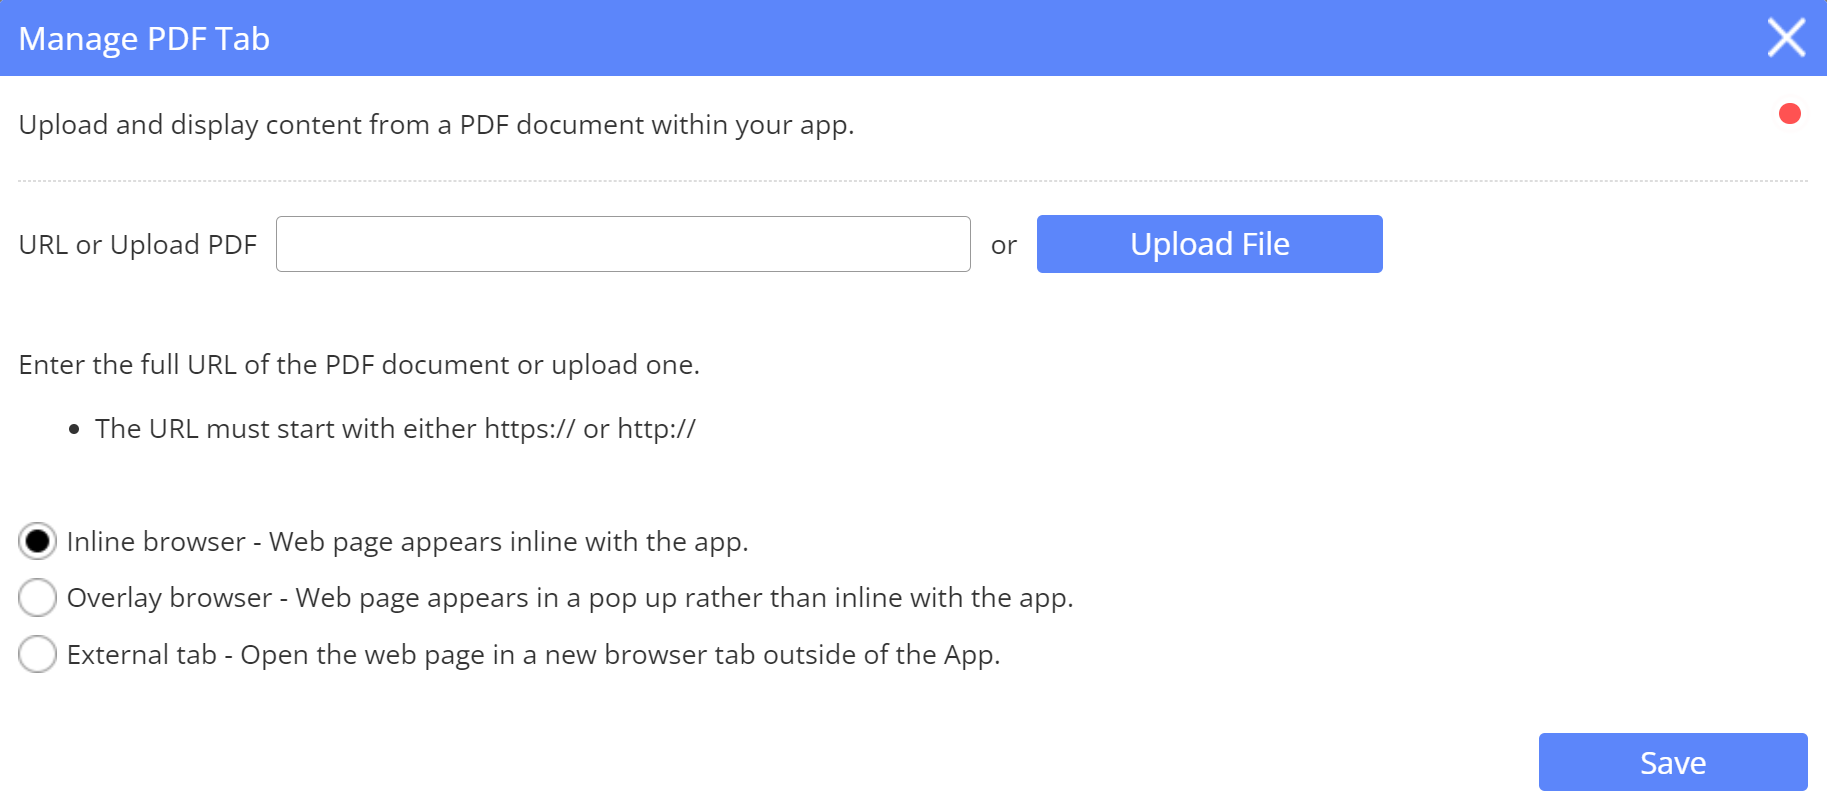The height and width of the screenshot is (805, 1827).
Task: Save the PDF tab settings
Action: pyautogui.click(x=1672, y=762)
